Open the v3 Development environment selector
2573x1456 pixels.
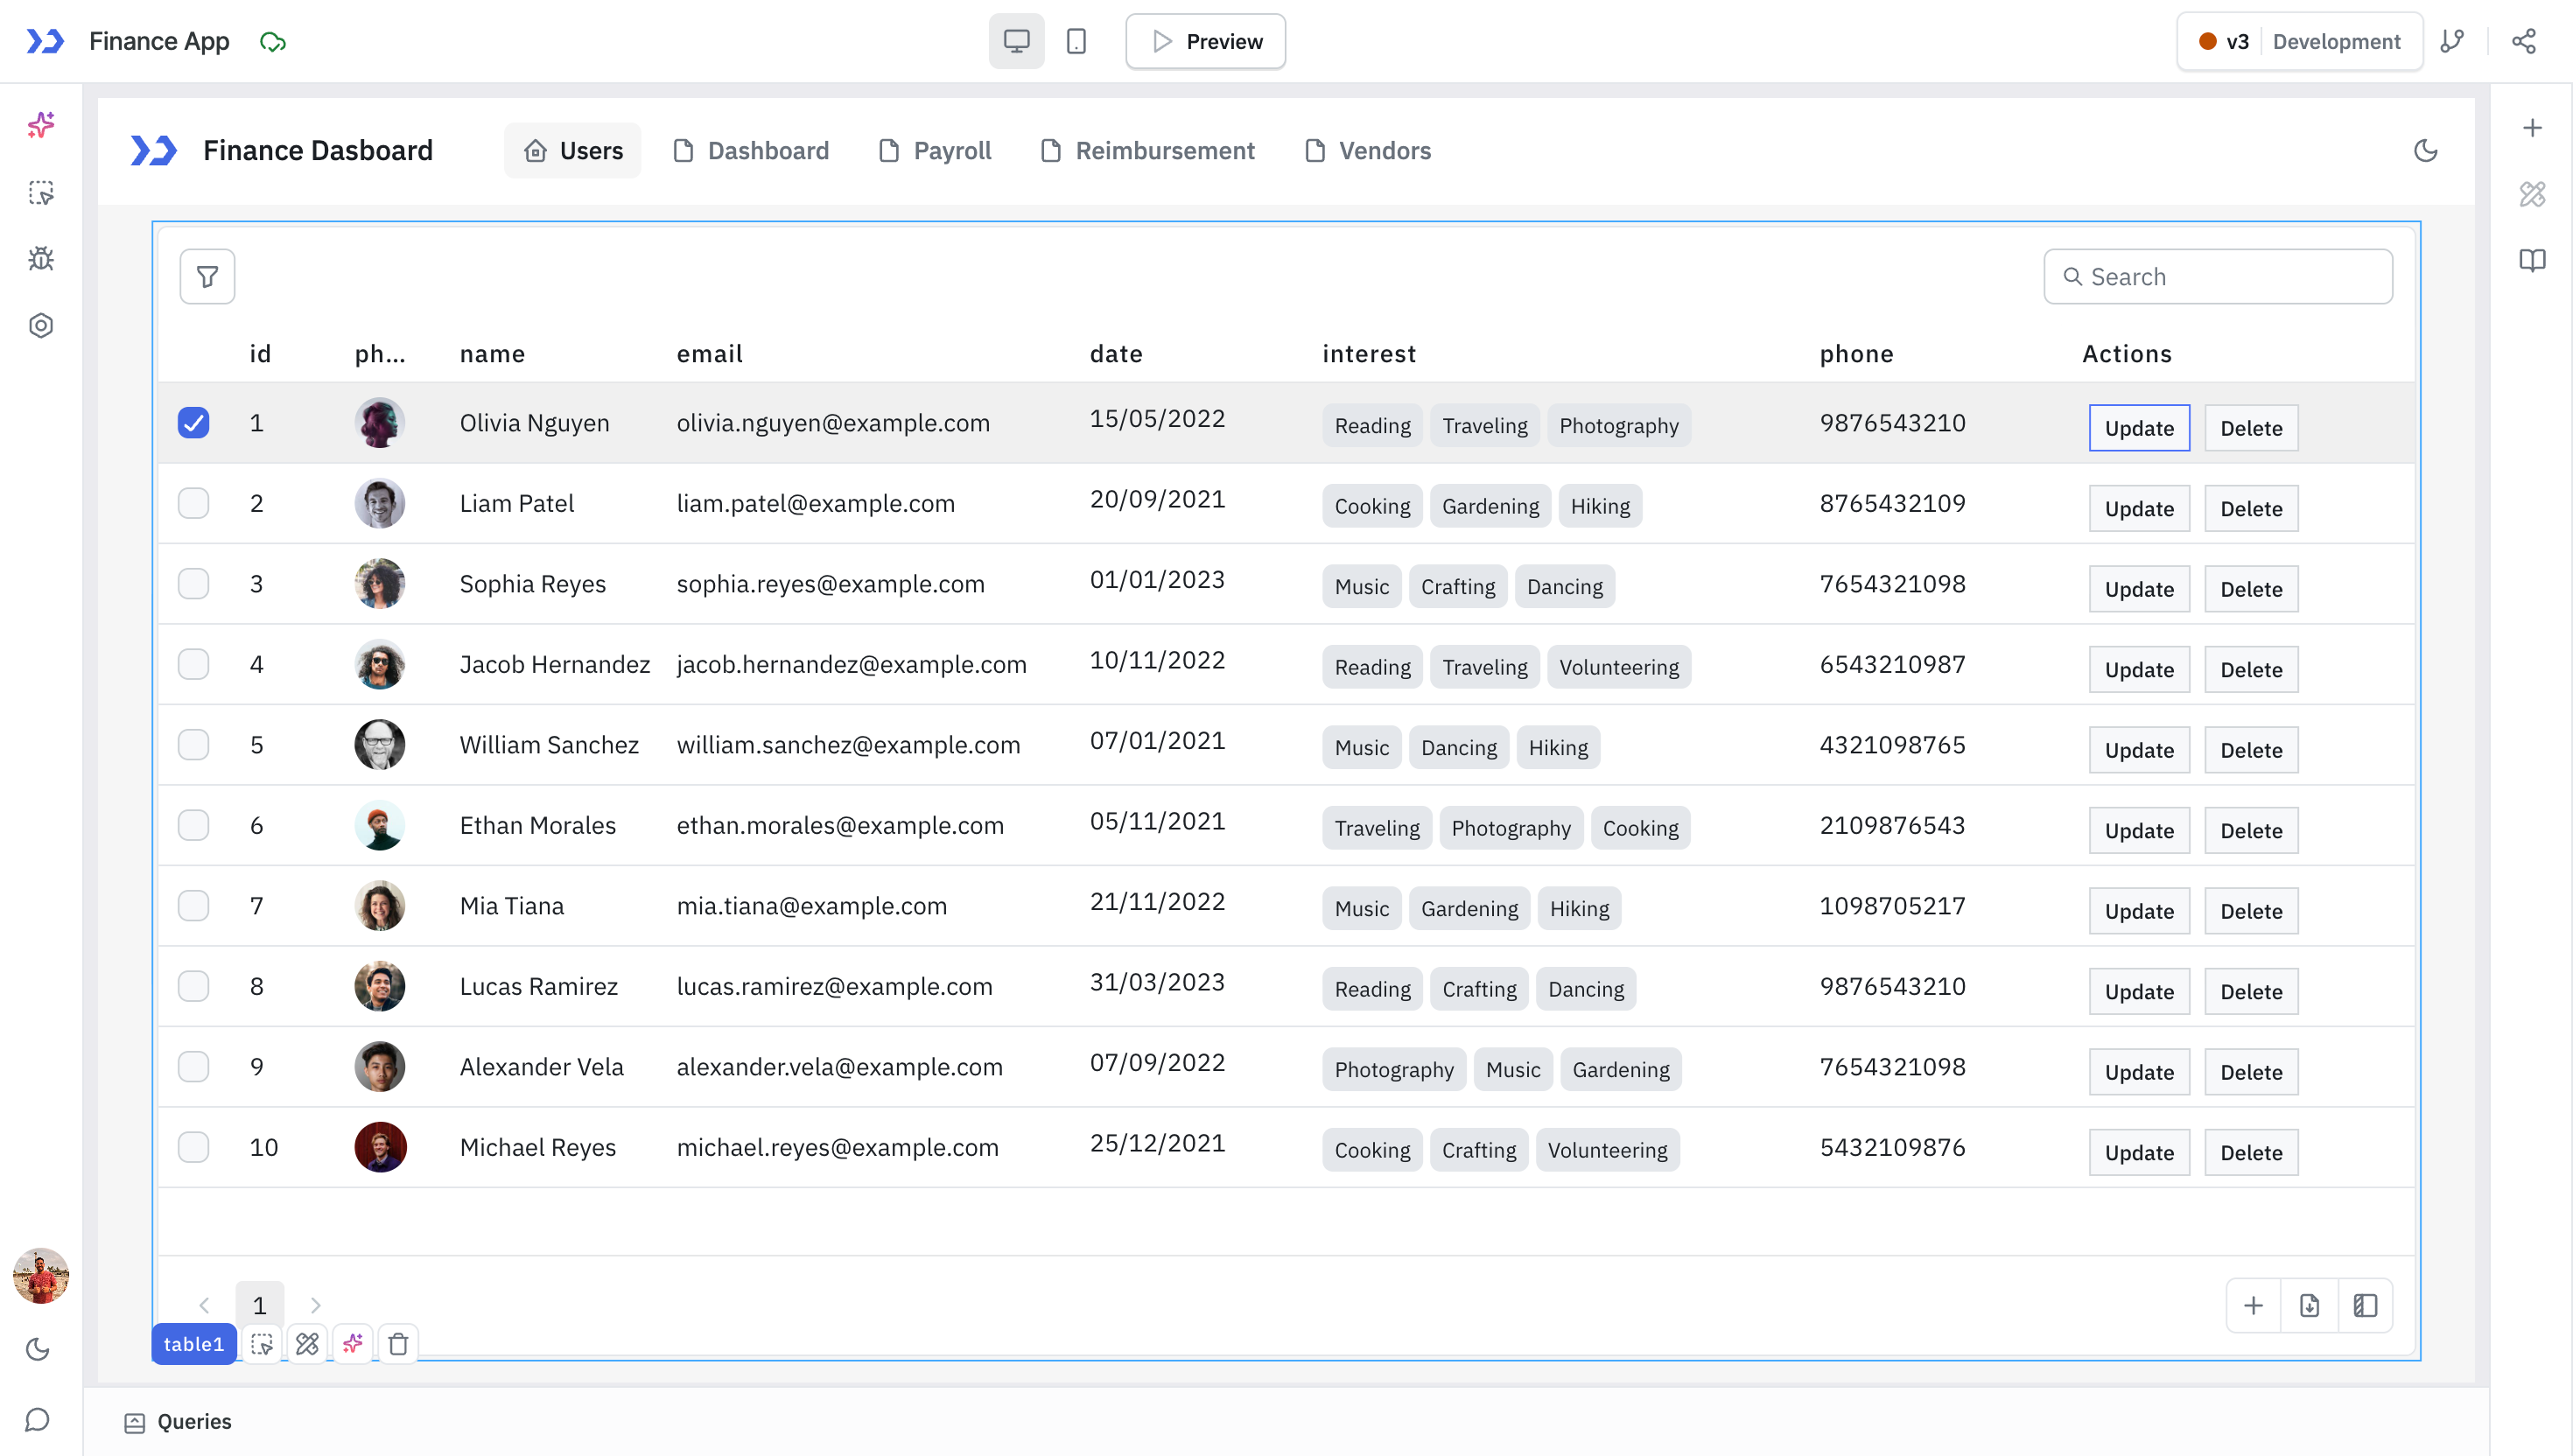[x=2298, y=41]
